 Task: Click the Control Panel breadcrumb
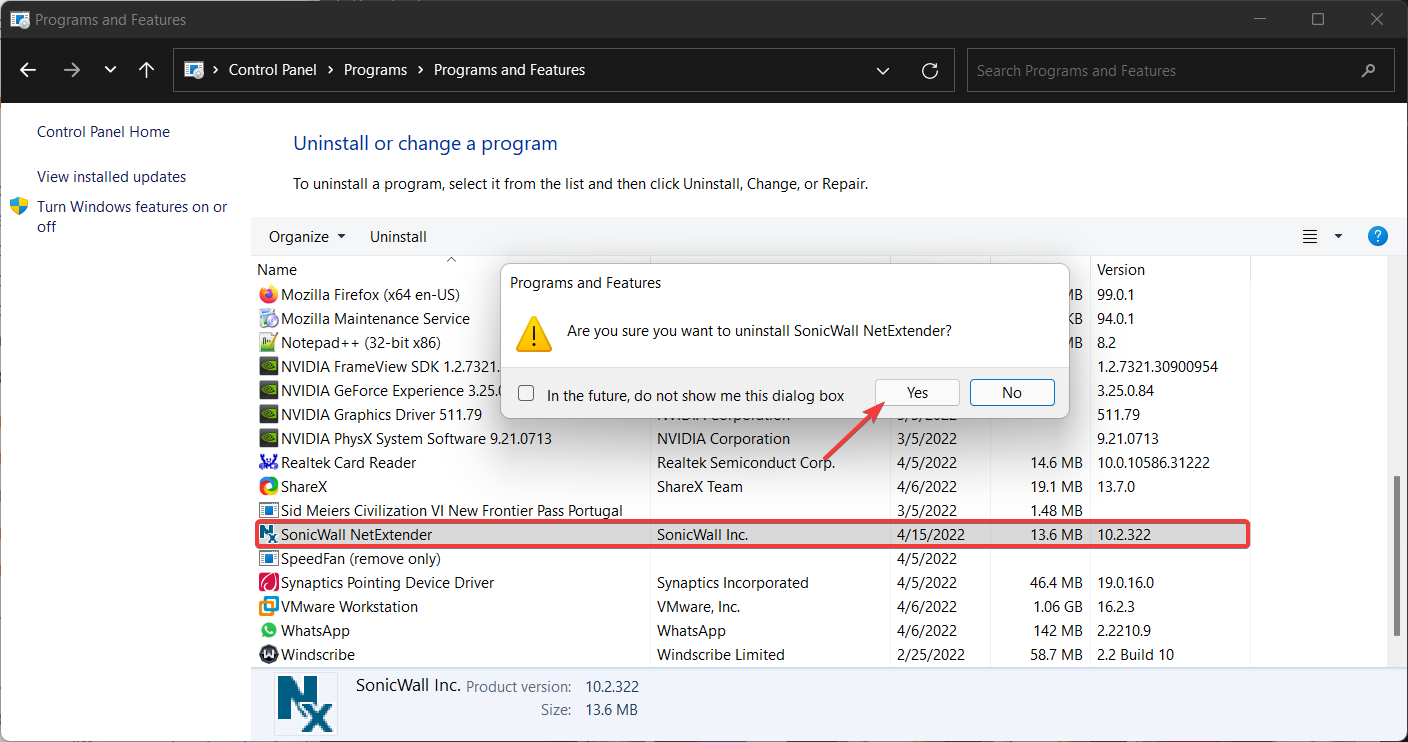272,70
